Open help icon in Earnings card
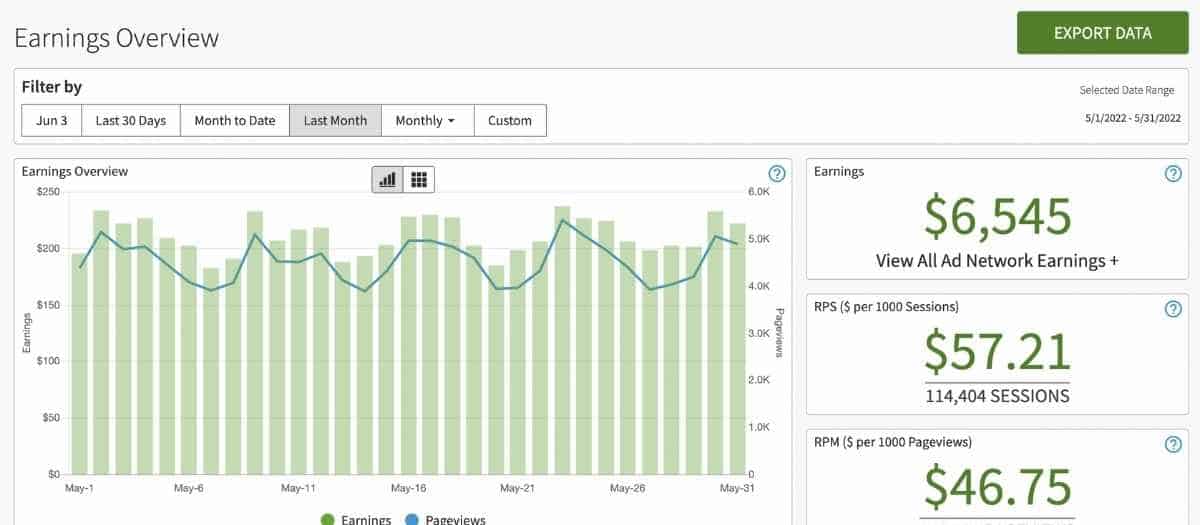Viewport: 1200px width, 525px height. 1173,174
